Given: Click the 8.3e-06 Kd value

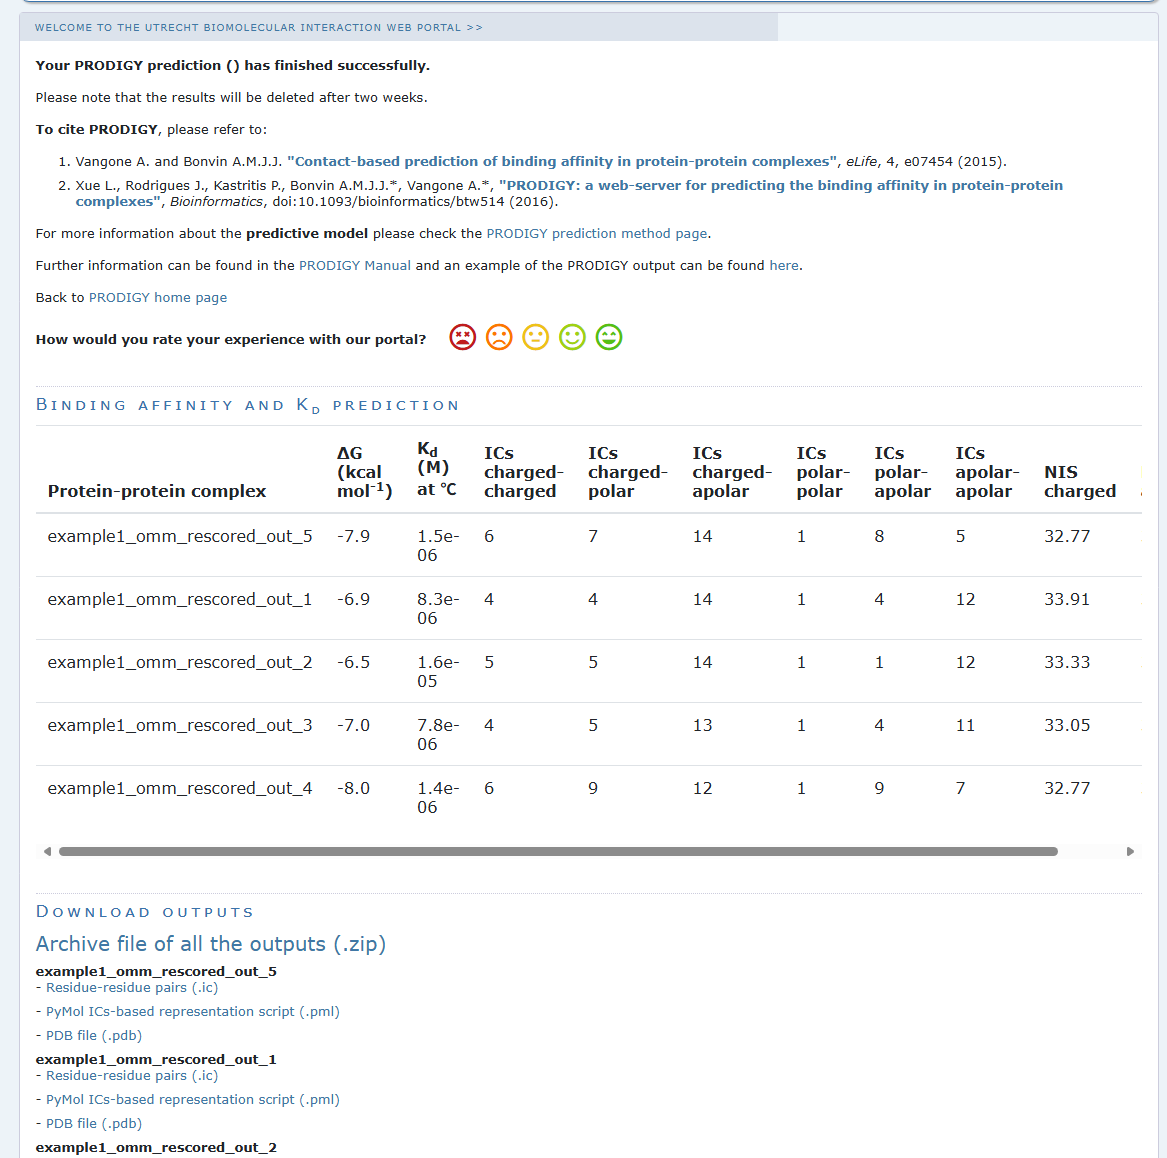Looking at the screenshot, I should pyautogui.click(x=438, y=609).
